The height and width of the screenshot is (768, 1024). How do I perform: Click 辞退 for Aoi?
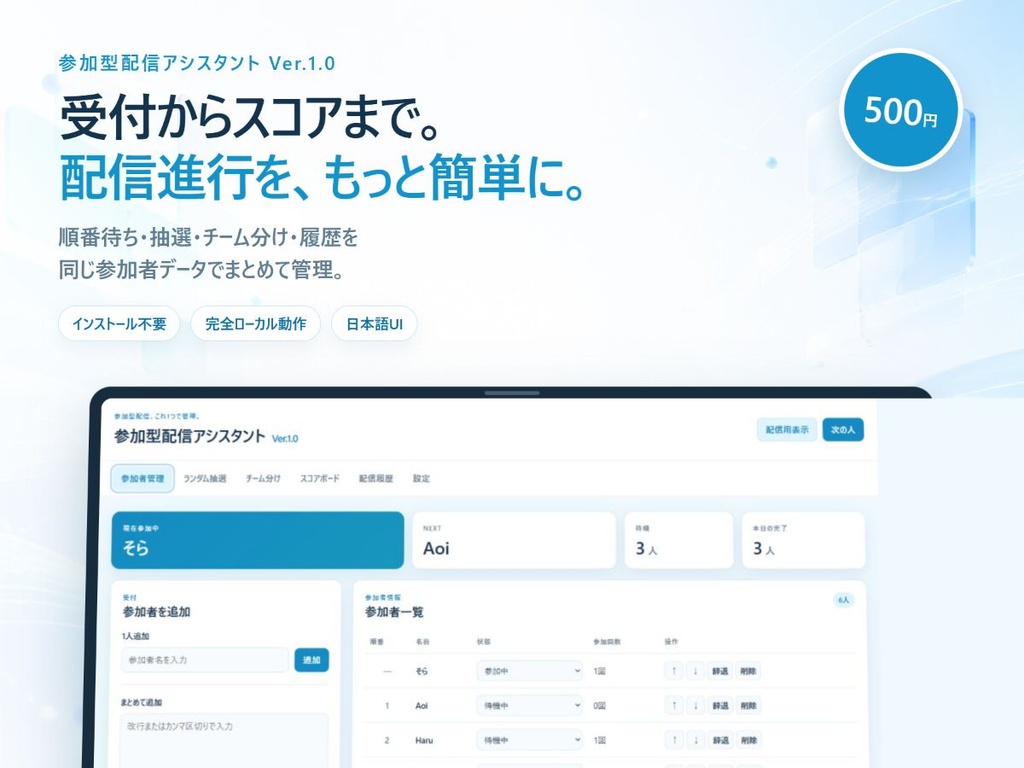[x=720, y=705]
